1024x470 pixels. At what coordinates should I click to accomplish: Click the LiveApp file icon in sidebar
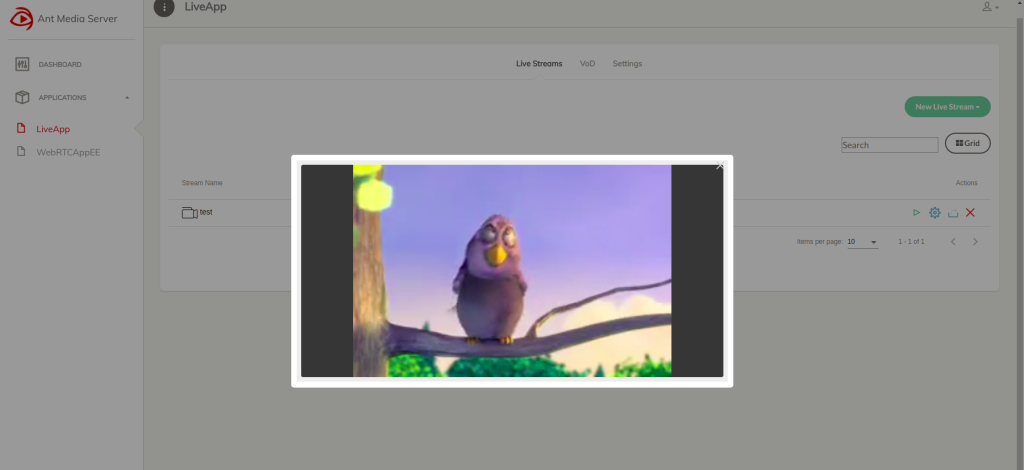tap(21, 128)
